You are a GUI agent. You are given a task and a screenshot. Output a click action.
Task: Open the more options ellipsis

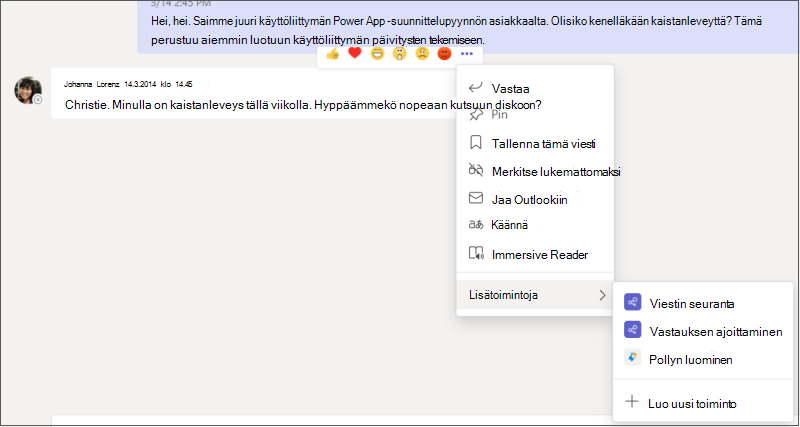click(x=467, y=54)
